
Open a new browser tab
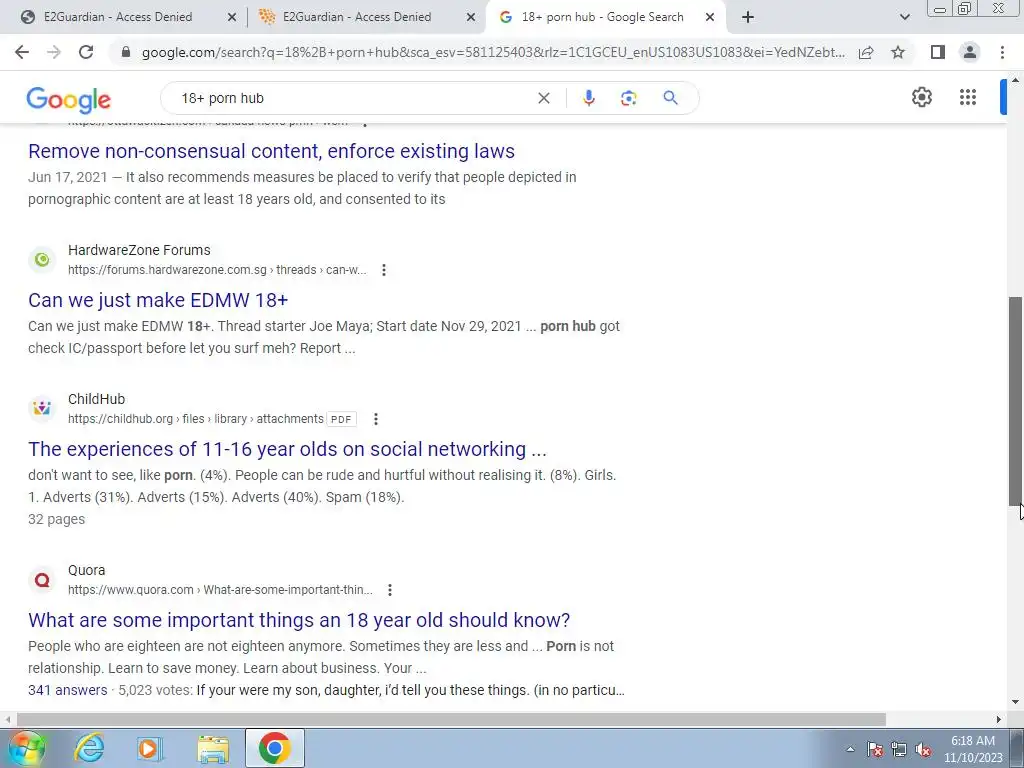click(x=748, y=18)
